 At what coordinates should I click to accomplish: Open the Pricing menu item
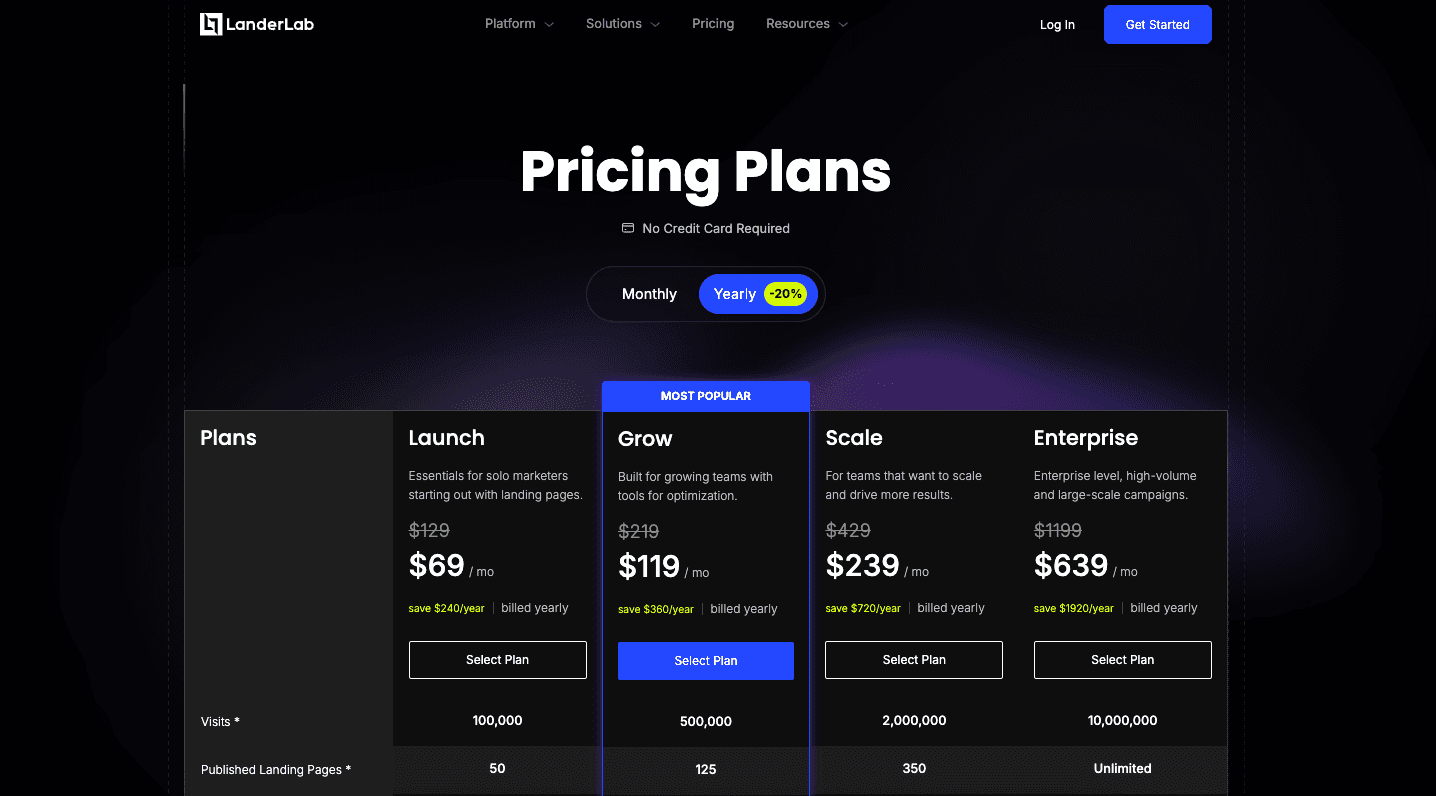712,23
